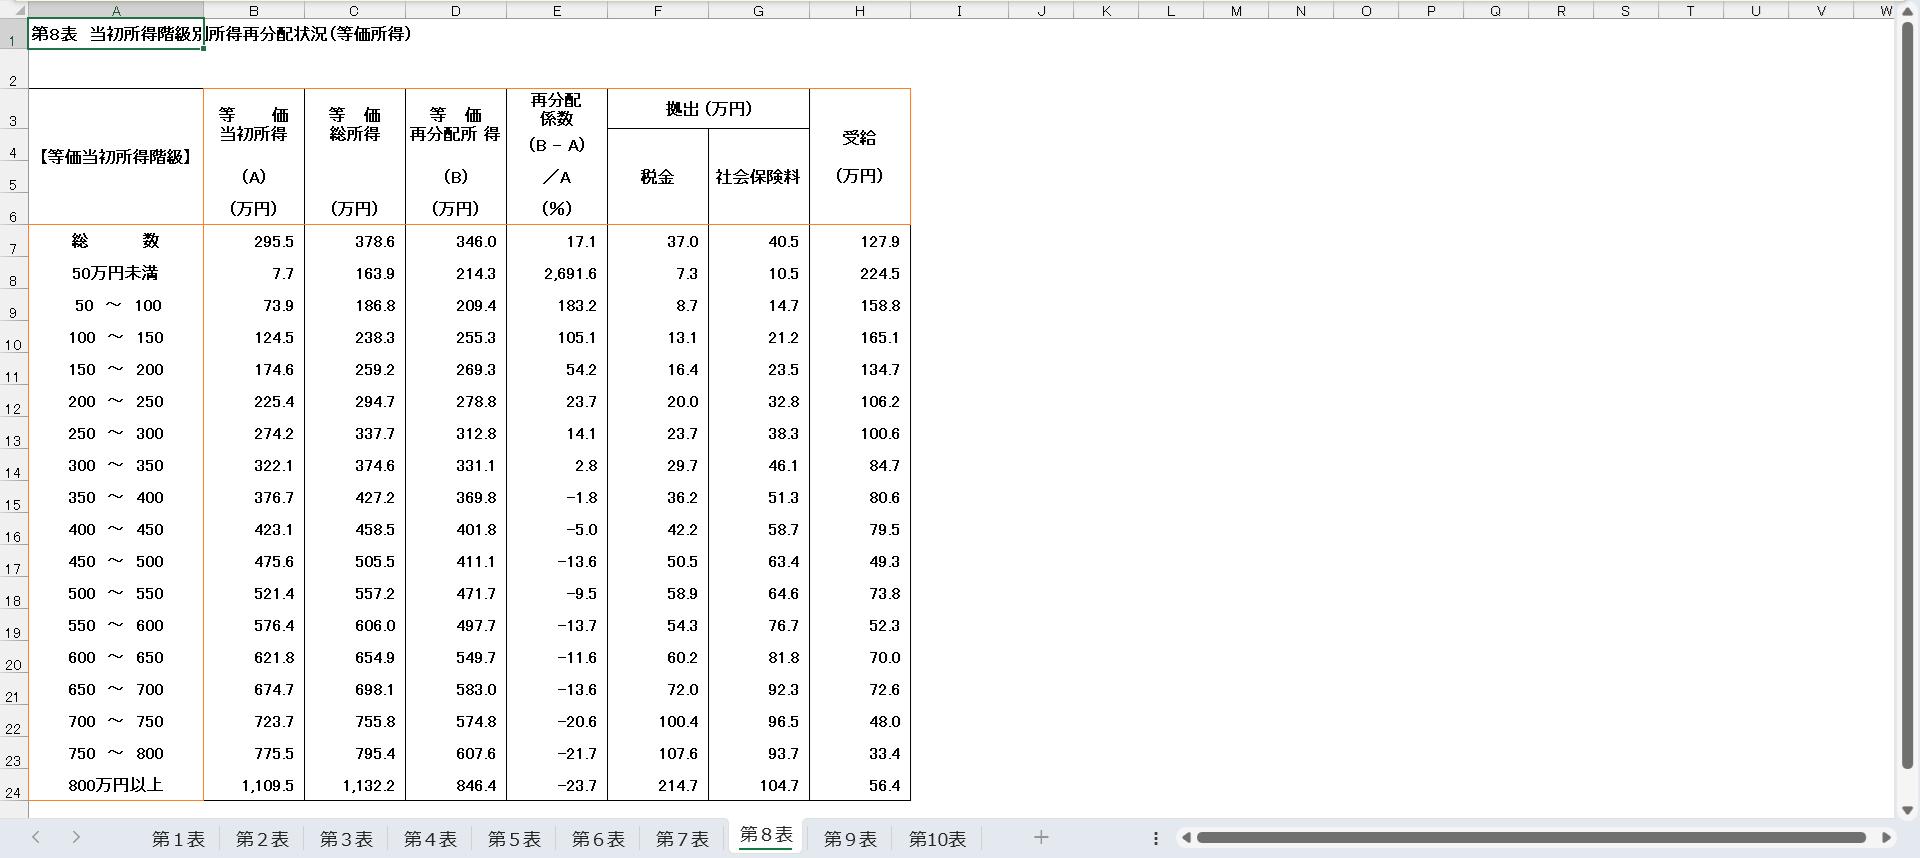Click the next sheet navigation arrow
Screen dimensions: 1920x858
(x=76, y=838)
